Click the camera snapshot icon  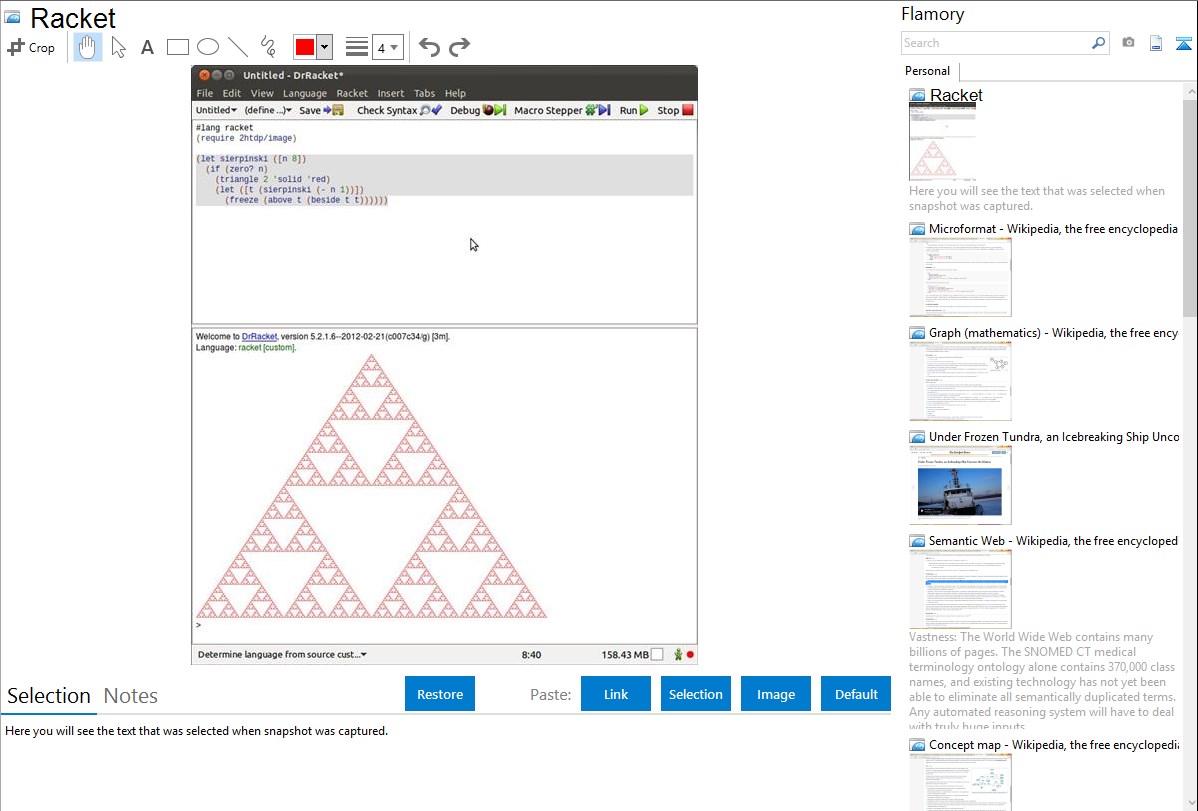[1128, 43]
